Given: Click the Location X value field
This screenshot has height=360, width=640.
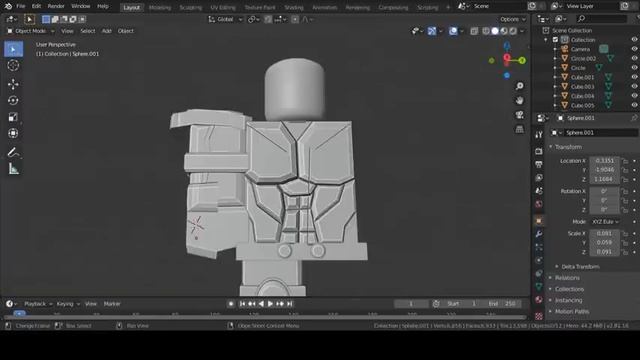Looking at the screenshot, I should pyautogui.click(x=604, y=161).
